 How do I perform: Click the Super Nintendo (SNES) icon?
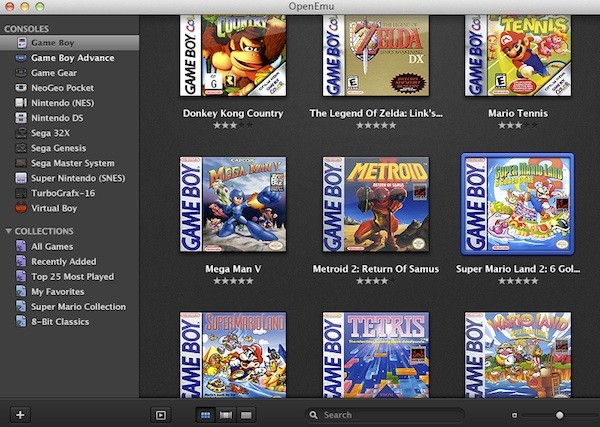21,178
